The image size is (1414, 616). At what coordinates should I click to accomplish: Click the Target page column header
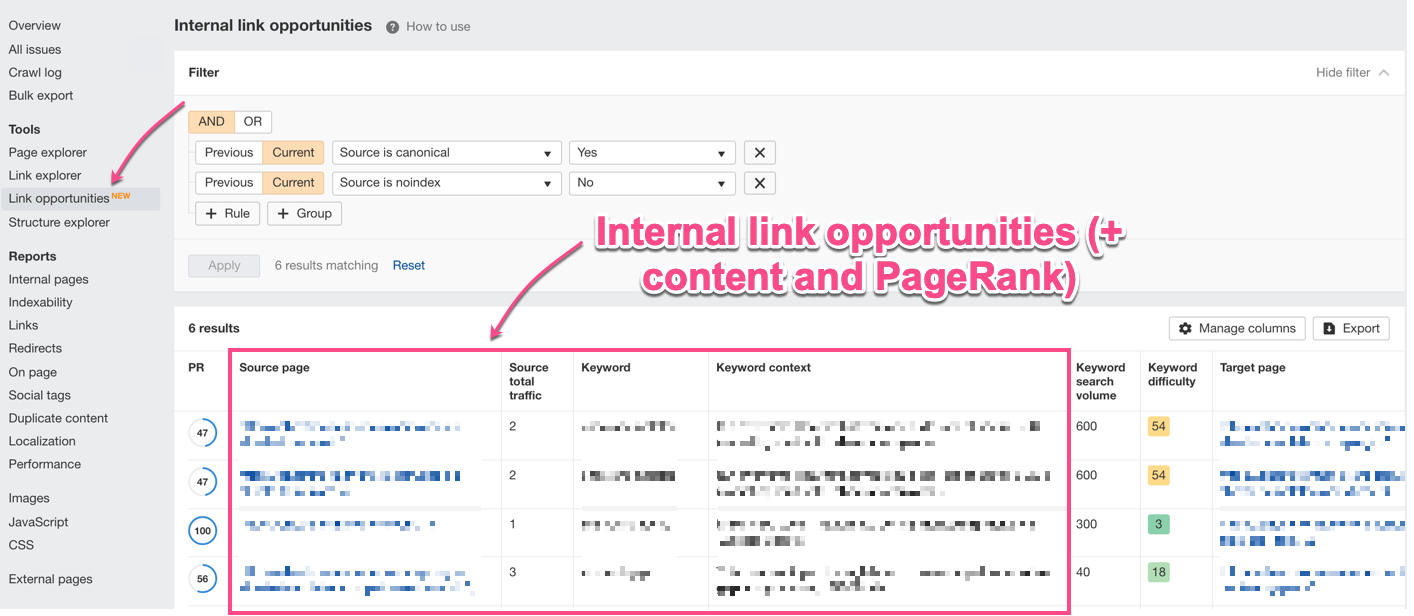(x=1253, y=368)
